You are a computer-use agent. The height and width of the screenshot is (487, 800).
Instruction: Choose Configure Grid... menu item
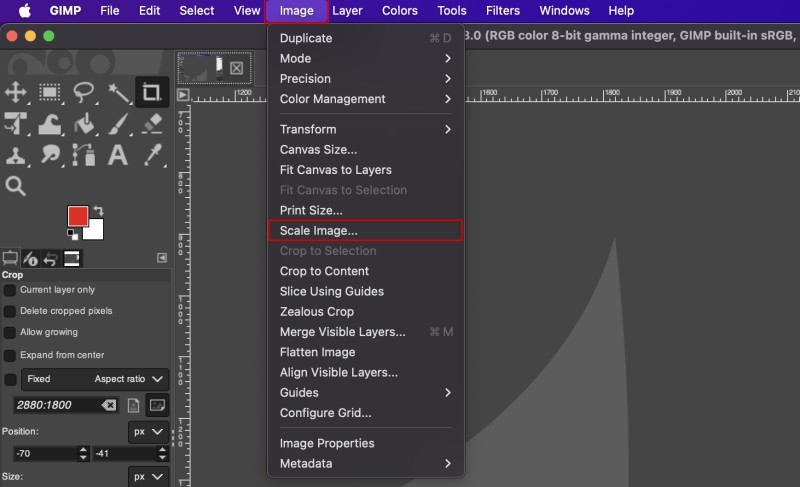click(365, 413)
